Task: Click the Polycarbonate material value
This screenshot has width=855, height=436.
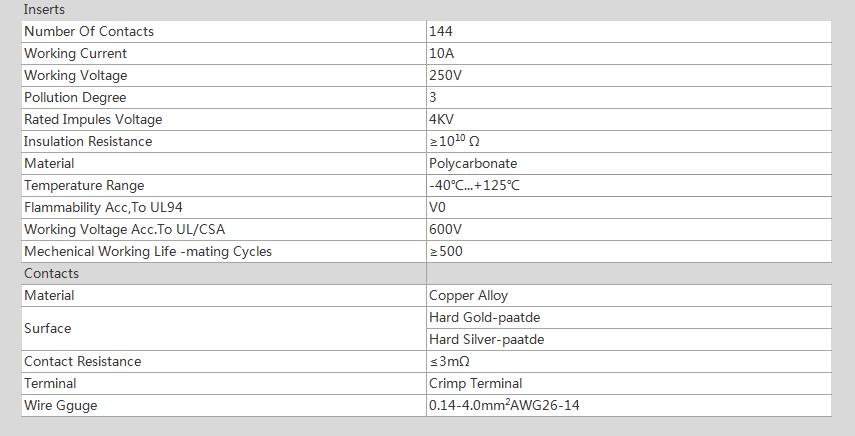Action: [473, 164]
